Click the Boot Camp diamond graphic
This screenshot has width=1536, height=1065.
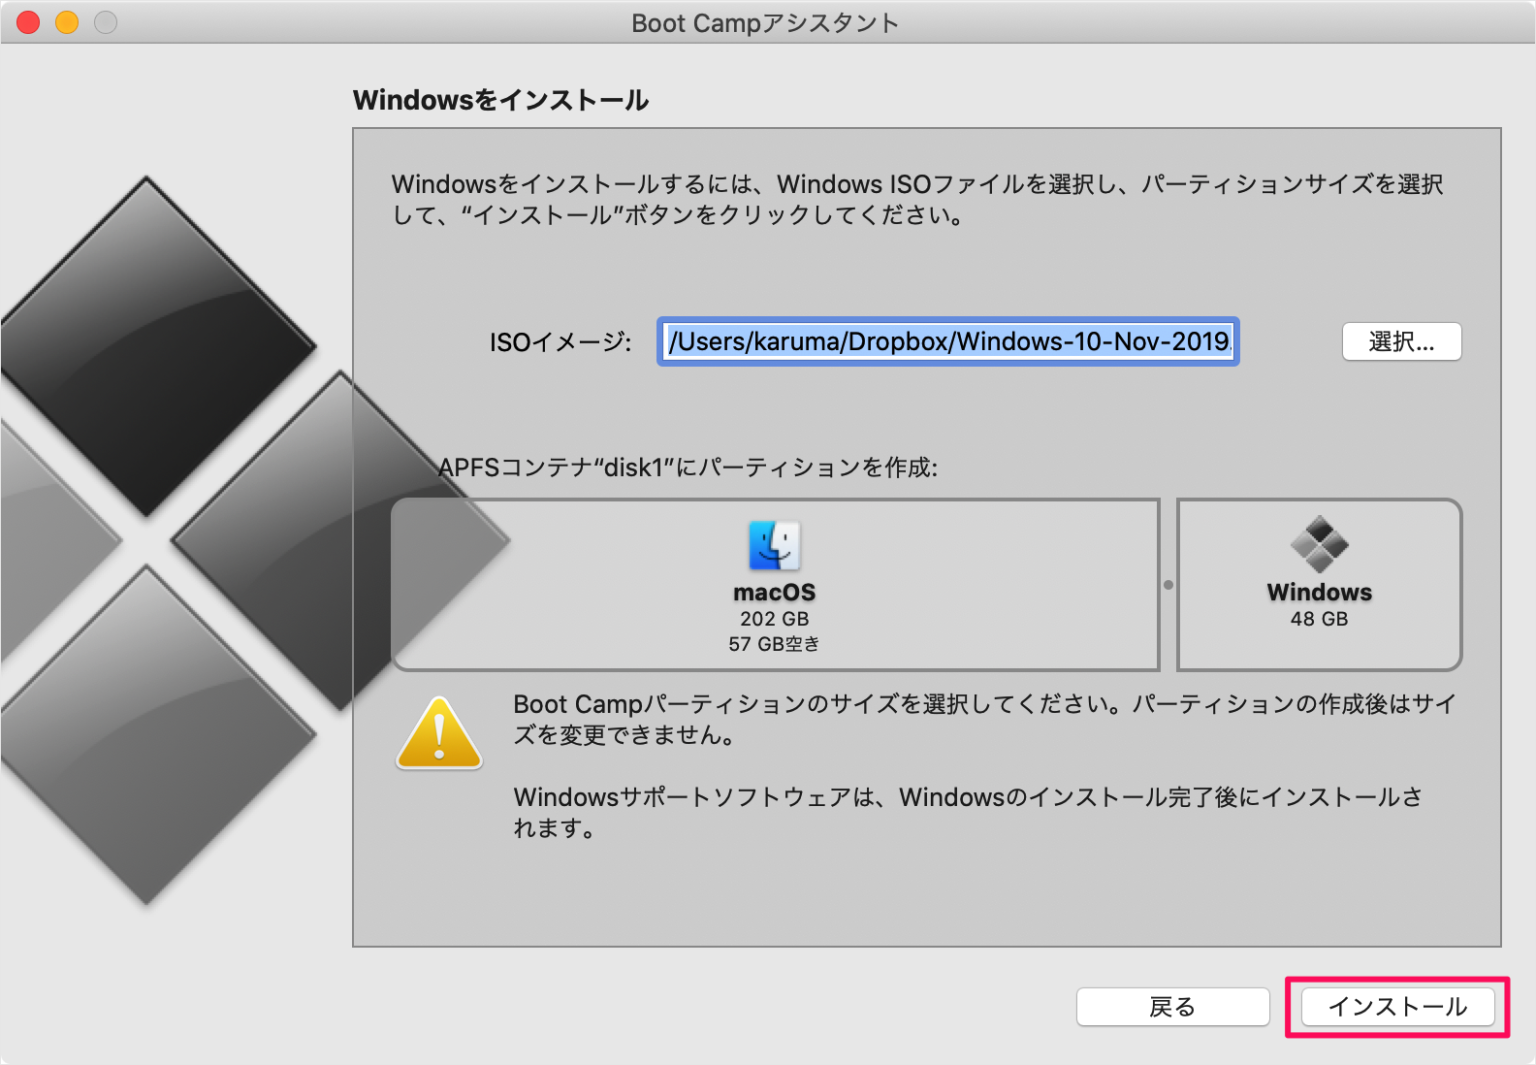[160, 540]
